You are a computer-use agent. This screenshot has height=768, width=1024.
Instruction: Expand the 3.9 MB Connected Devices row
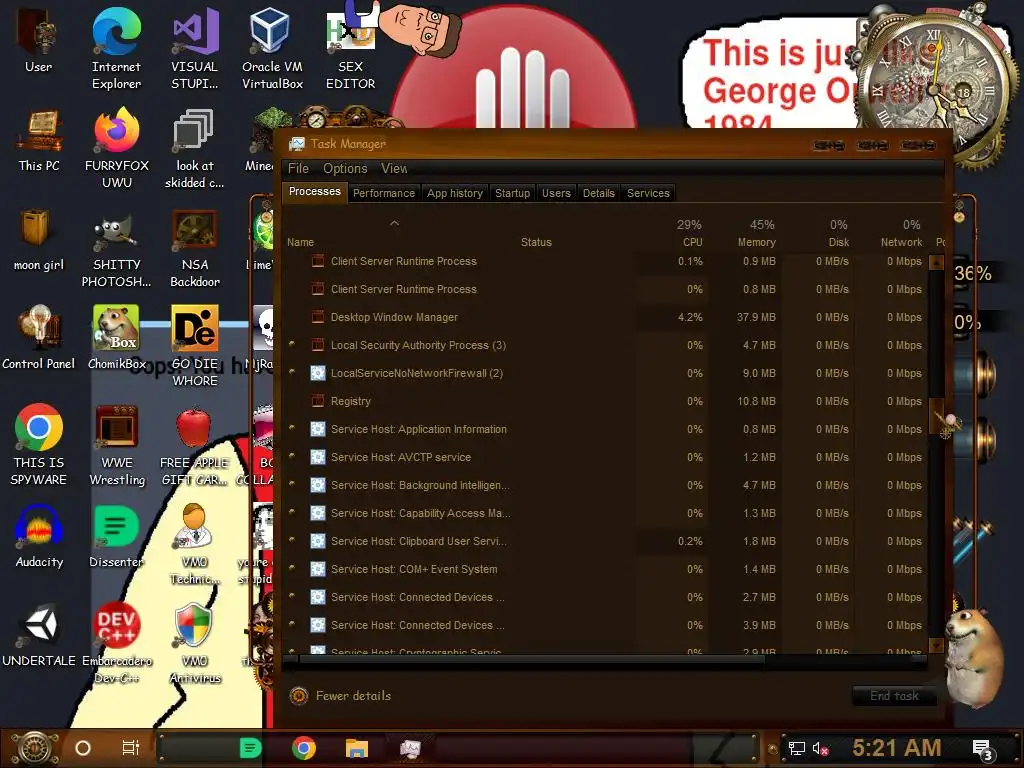pyautogui.click(x=292, y=624)
